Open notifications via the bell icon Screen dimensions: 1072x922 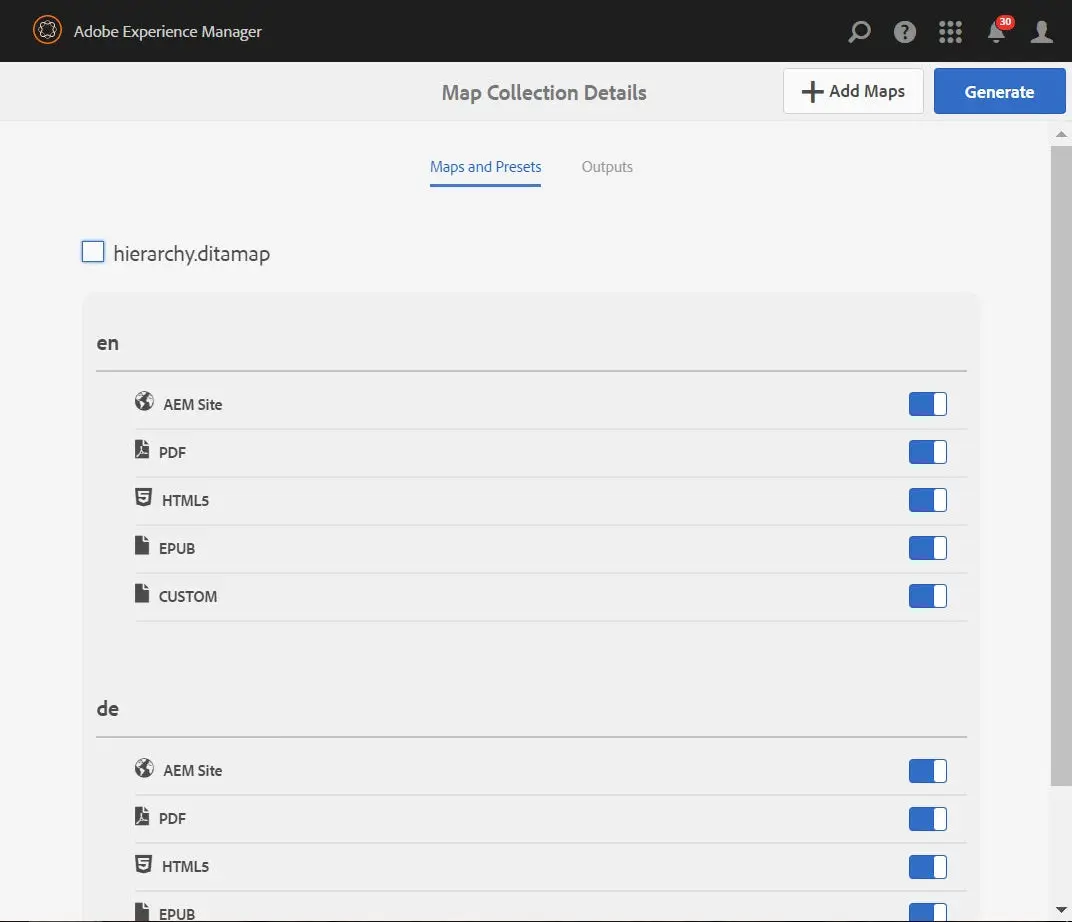pyautogui.click(x=995, y=33)
